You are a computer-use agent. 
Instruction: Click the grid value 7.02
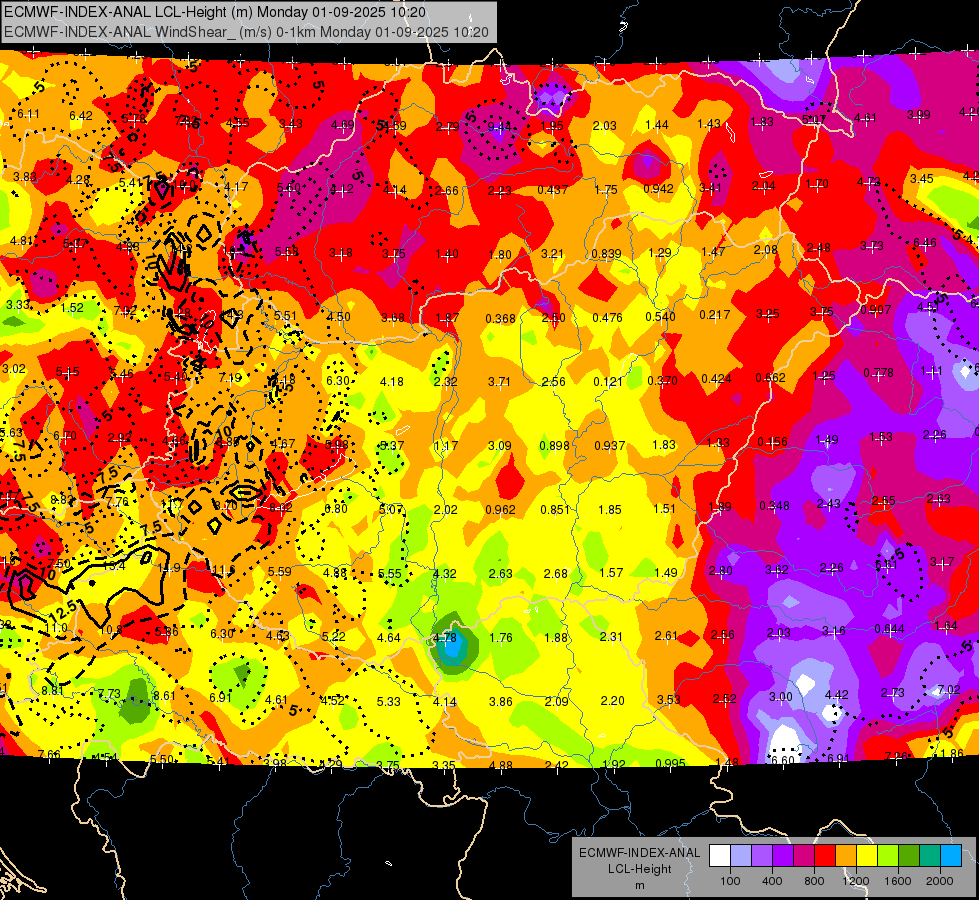point(949,690)
